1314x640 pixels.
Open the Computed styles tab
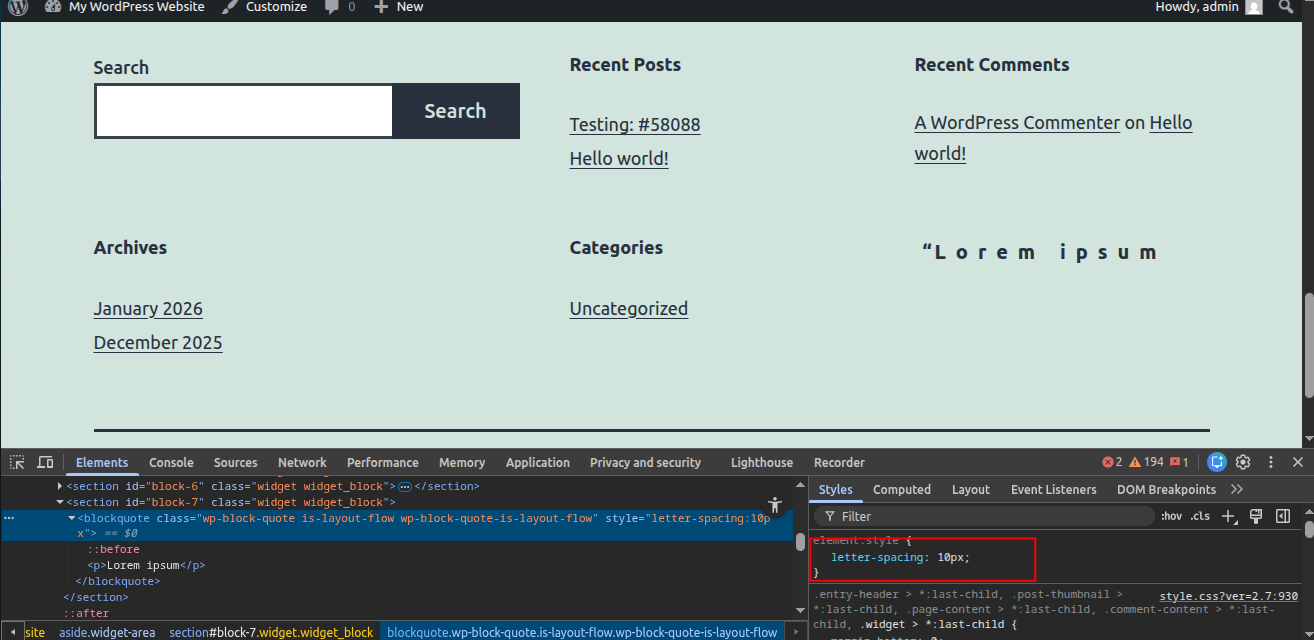tap(901, 489)
